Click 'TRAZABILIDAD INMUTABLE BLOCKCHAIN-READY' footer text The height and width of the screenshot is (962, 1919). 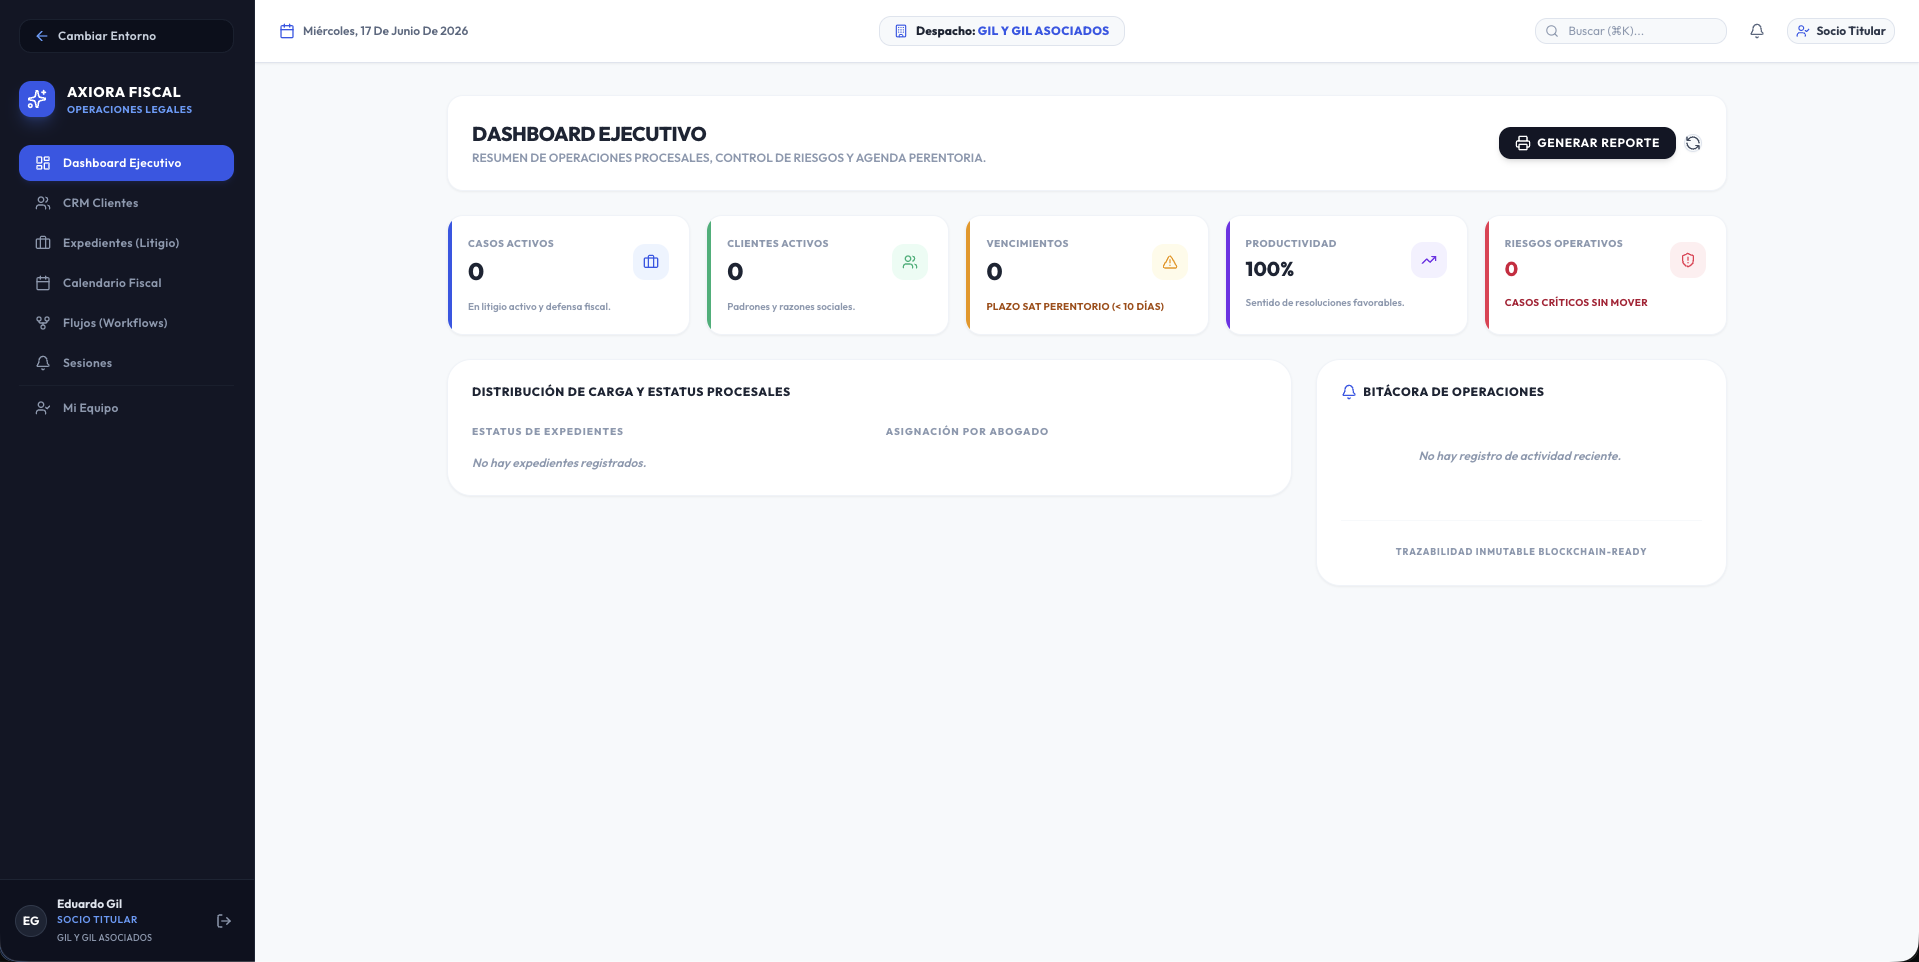pos(1521,552)
